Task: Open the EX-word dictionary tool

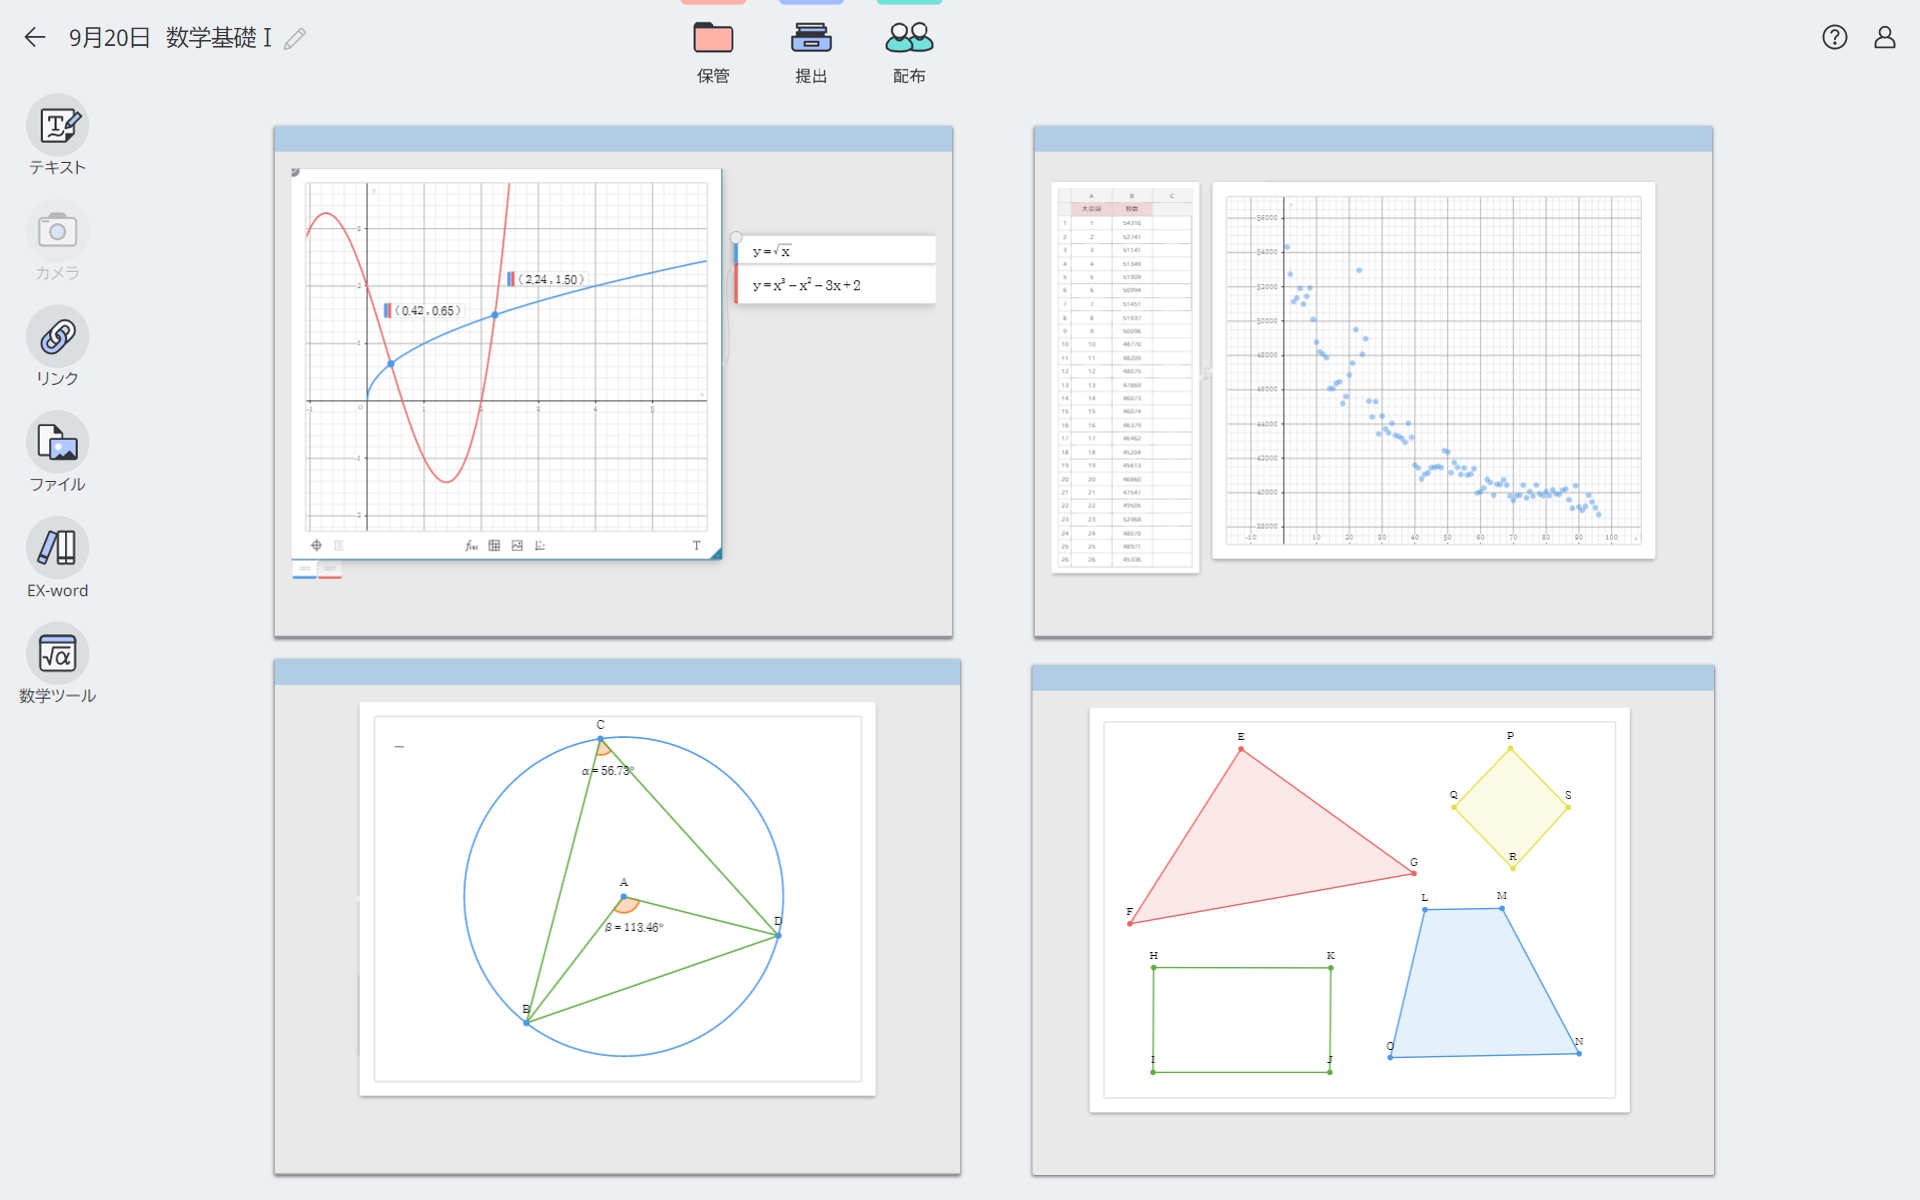Action: coord(57,548)
